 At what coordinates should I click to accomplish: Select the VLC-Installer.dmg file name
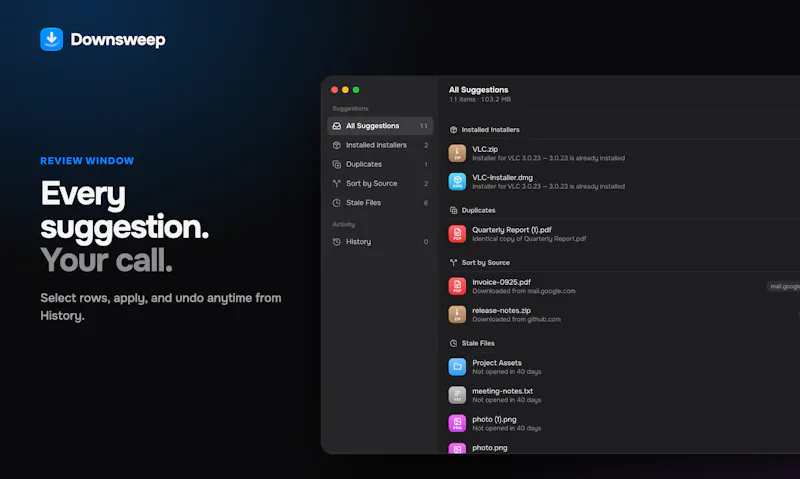coord(503,178)
